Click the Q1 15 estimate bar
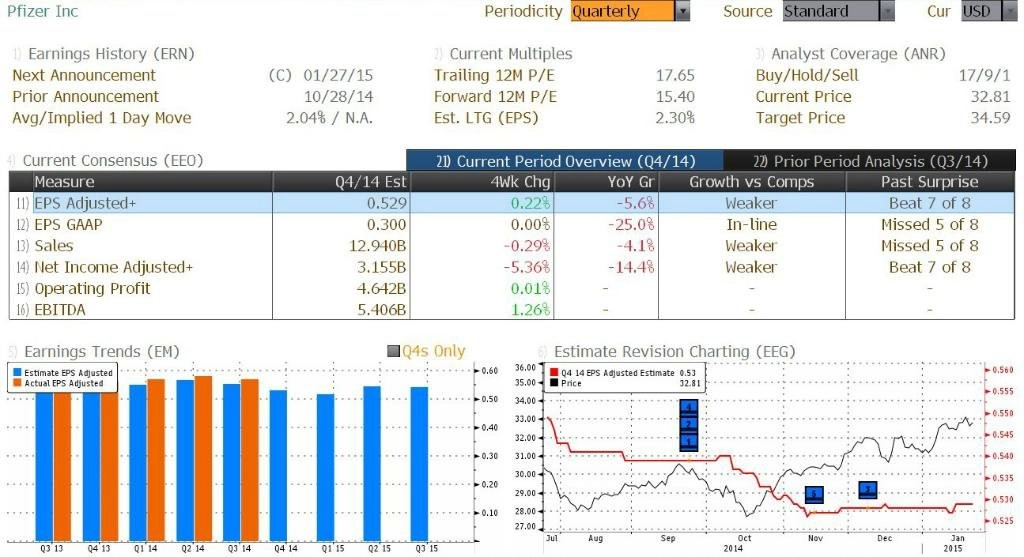 coord(325,467)
